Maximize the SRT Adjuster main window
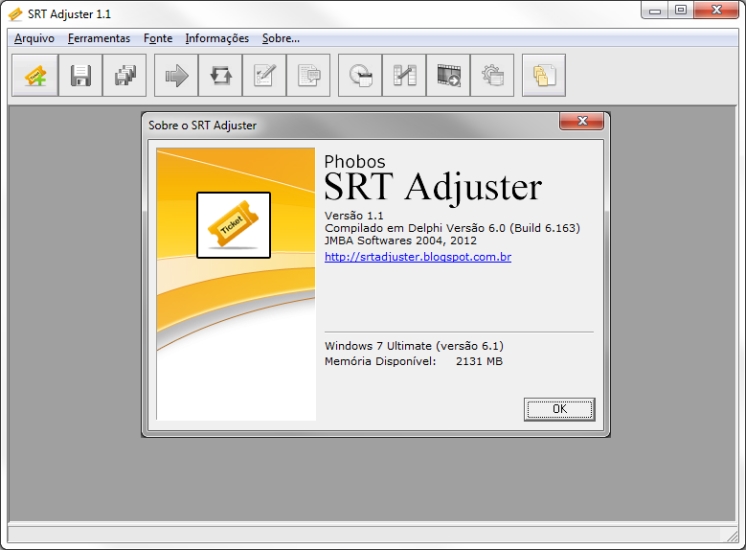This screenshot has width=746, height=550. point(681,10)
